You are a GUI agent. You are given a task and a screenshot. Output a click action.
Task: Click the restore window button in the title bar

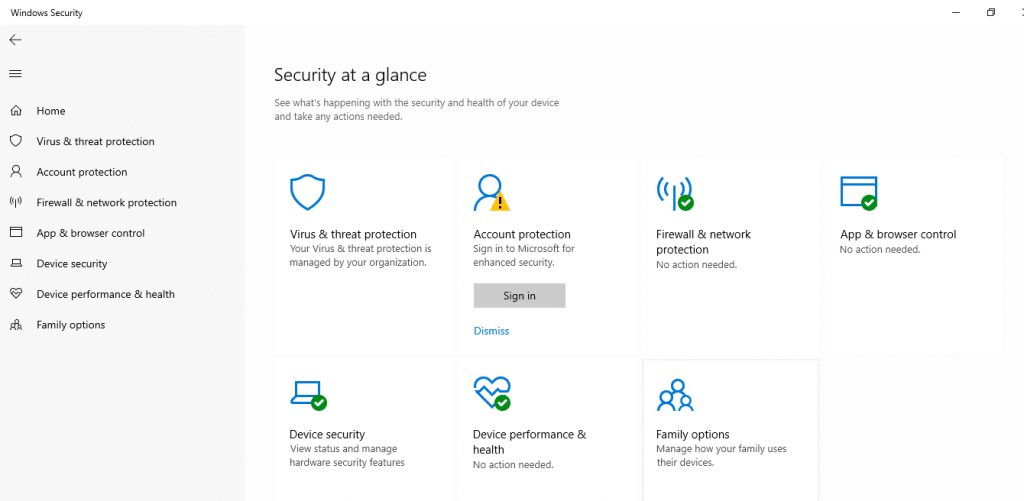(x=991, y=12)
